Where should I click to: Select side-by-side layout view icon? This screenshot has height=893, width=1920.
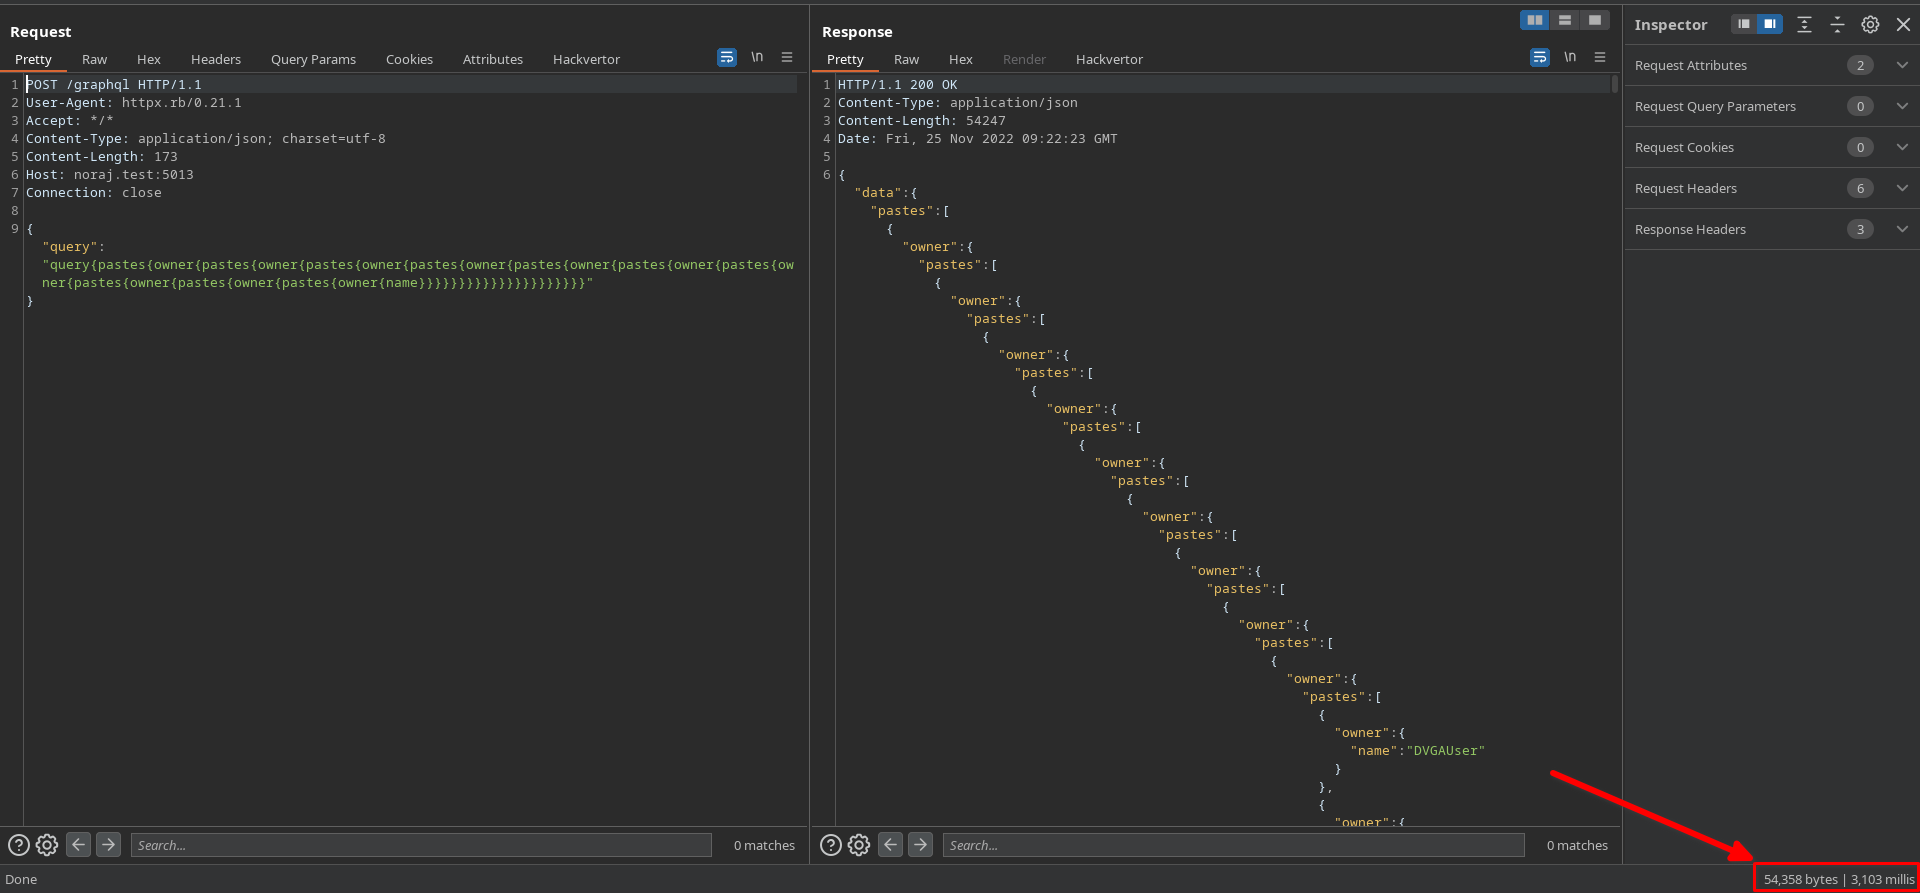pyautogui.click(x=1534, y=20)
